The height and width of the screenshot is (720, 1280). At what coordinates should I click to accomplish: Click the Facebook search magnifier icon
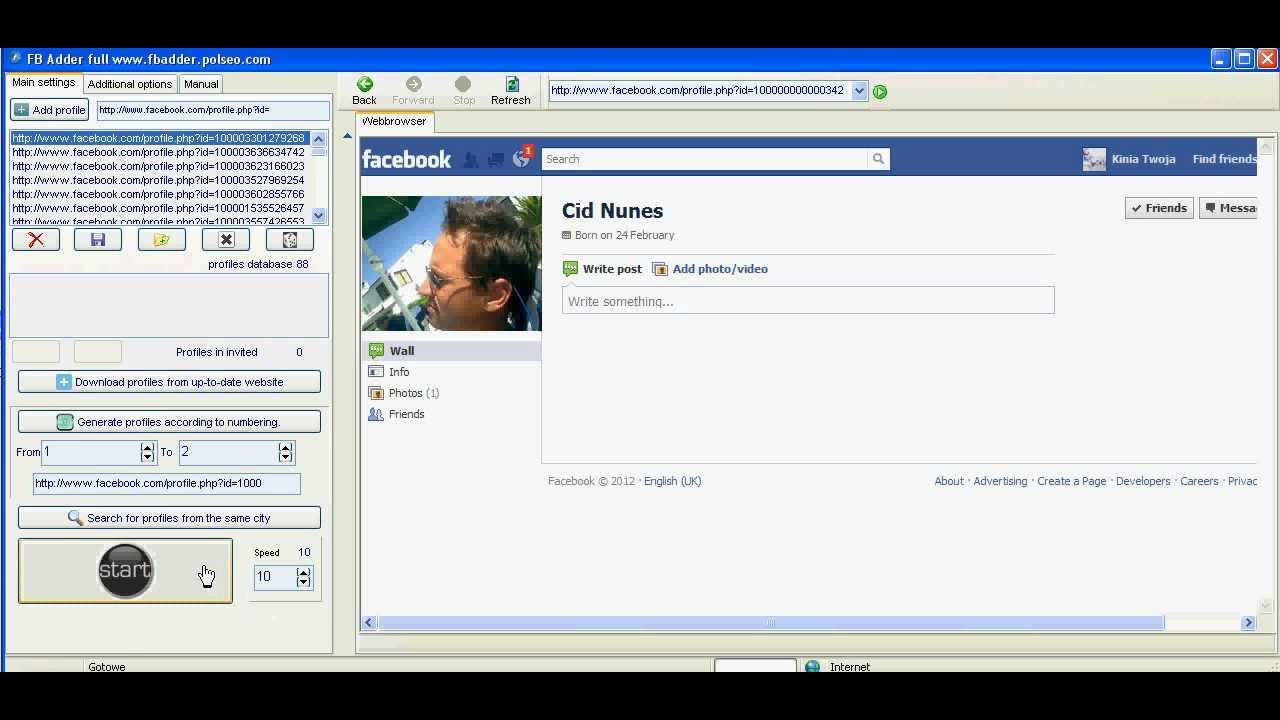click(x=878, y=159)
